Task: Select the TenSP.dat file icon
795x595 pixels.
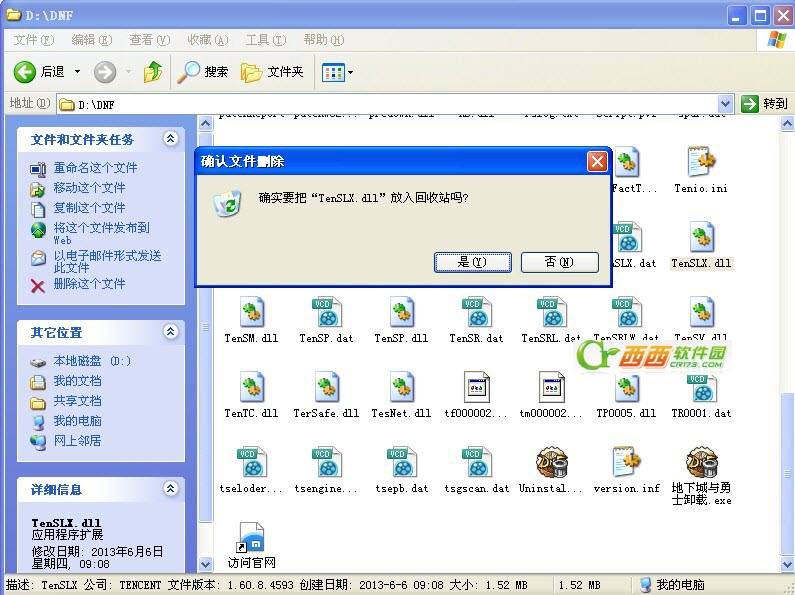Action: click(327, 312)
